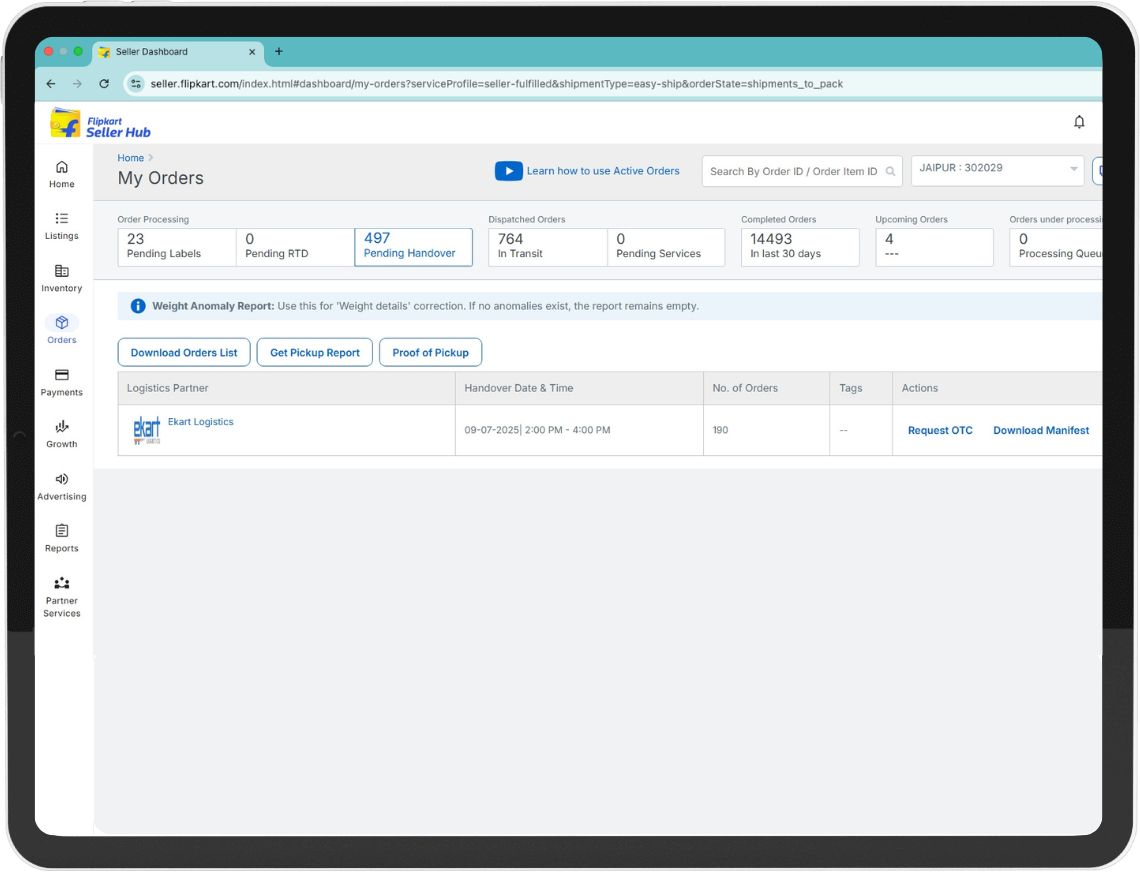The image size is (1140, 872).
Task: Open Partner Services in sidebar
Action: 62,597
